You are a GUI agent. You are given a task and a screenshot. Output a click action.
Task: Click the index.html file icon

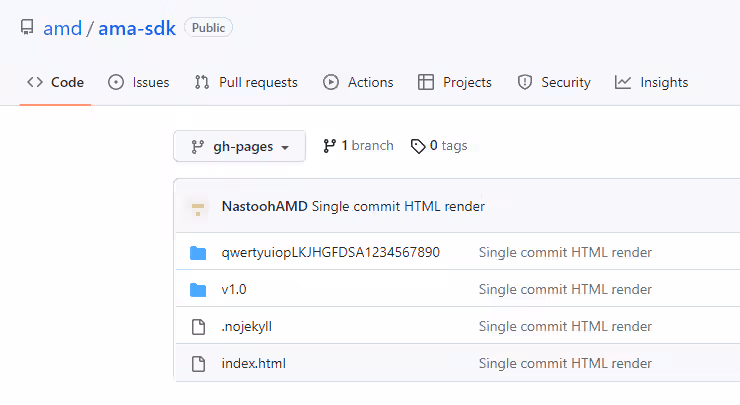[198, 364]
